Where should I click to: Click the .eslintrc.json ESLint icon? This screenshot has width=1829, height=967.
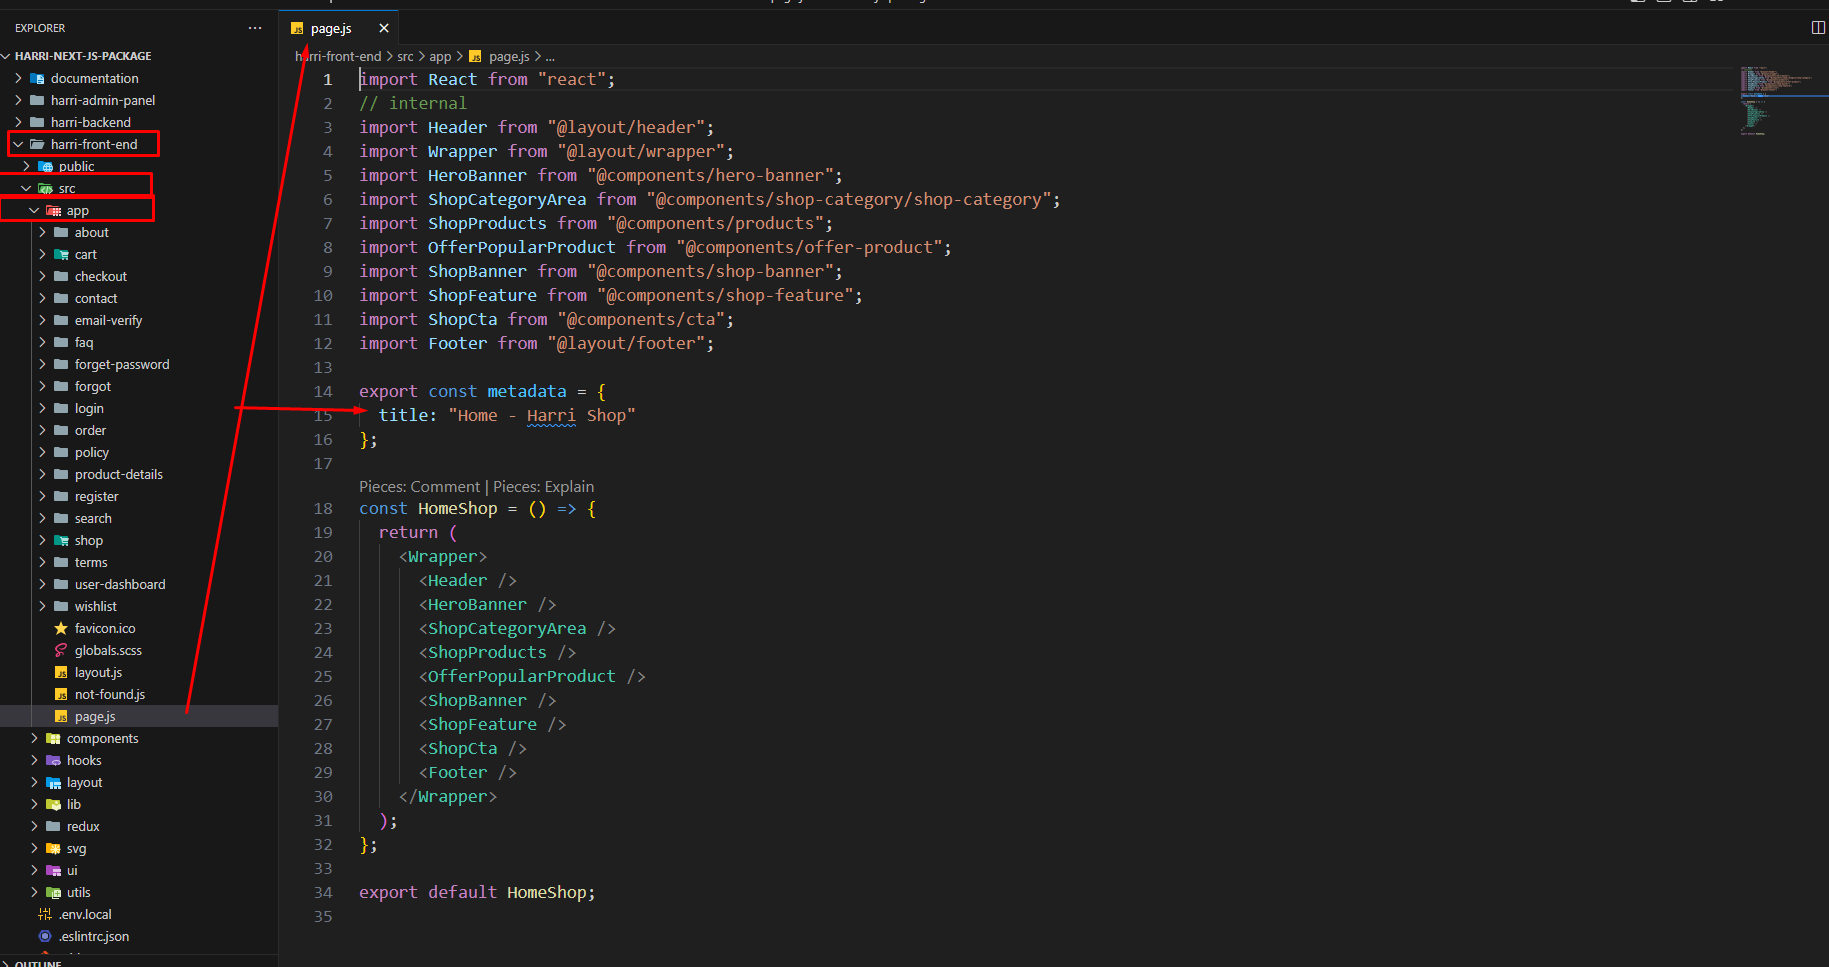(45, 936)
